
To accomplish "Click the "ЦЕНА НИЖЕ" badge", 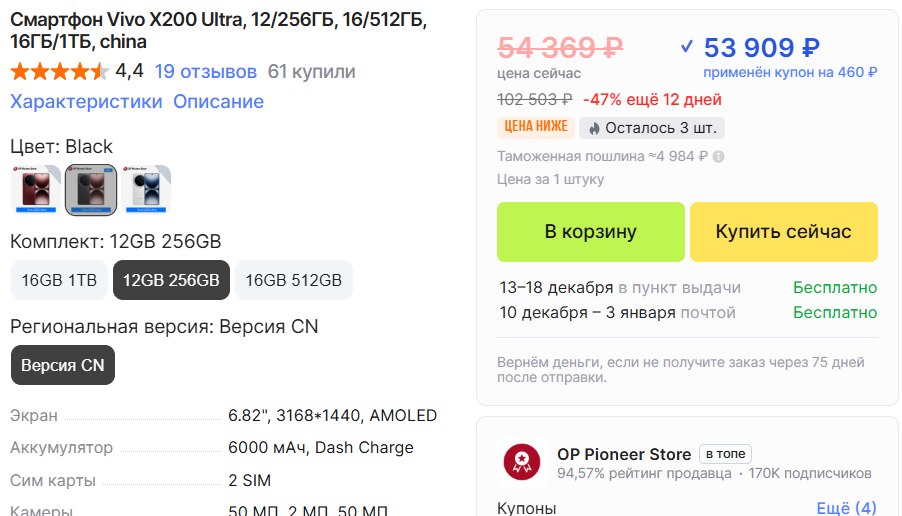I will pyautogui.click(x=535, y=127).
